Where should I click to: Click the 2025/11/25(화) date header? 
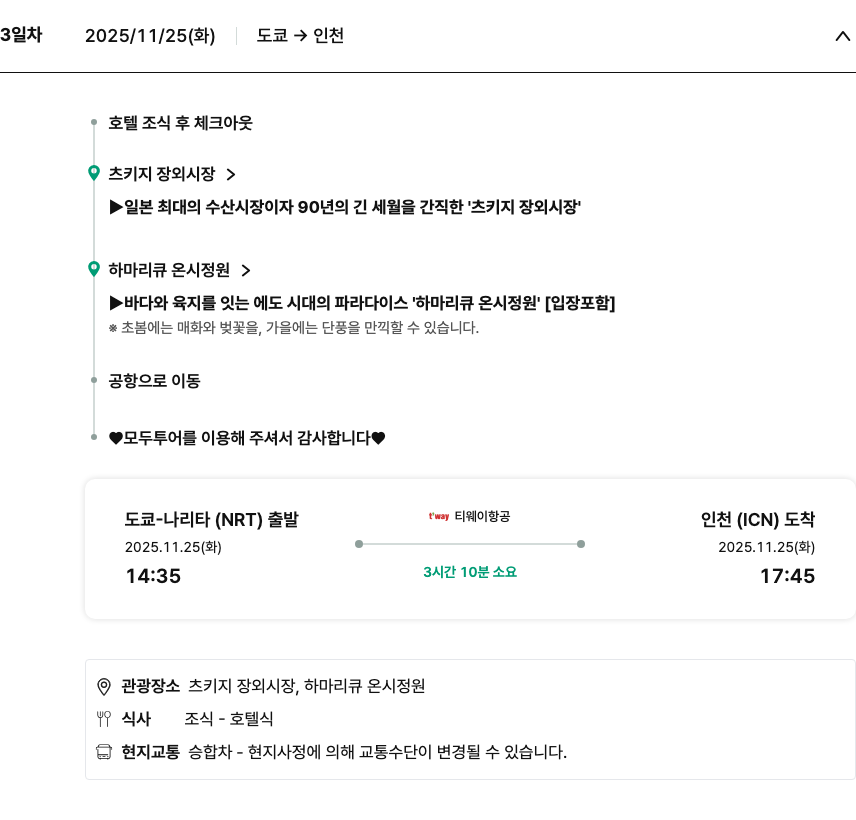(150, 36)
